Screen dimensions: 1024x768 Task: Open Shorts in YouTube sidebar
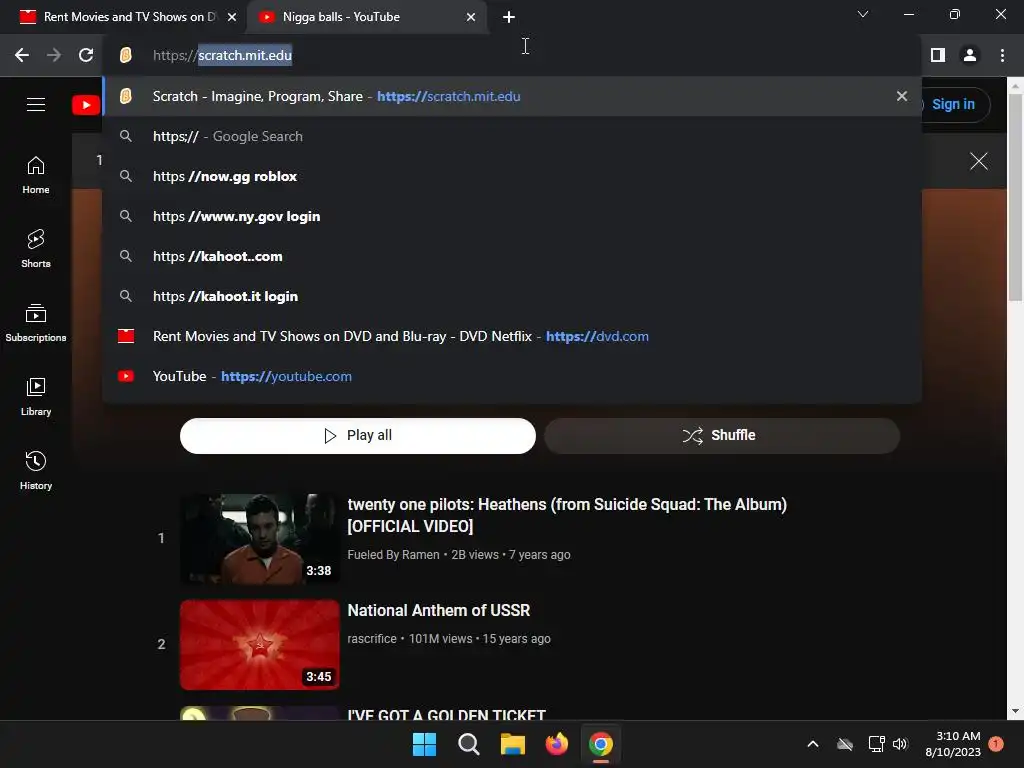[36, 249]
